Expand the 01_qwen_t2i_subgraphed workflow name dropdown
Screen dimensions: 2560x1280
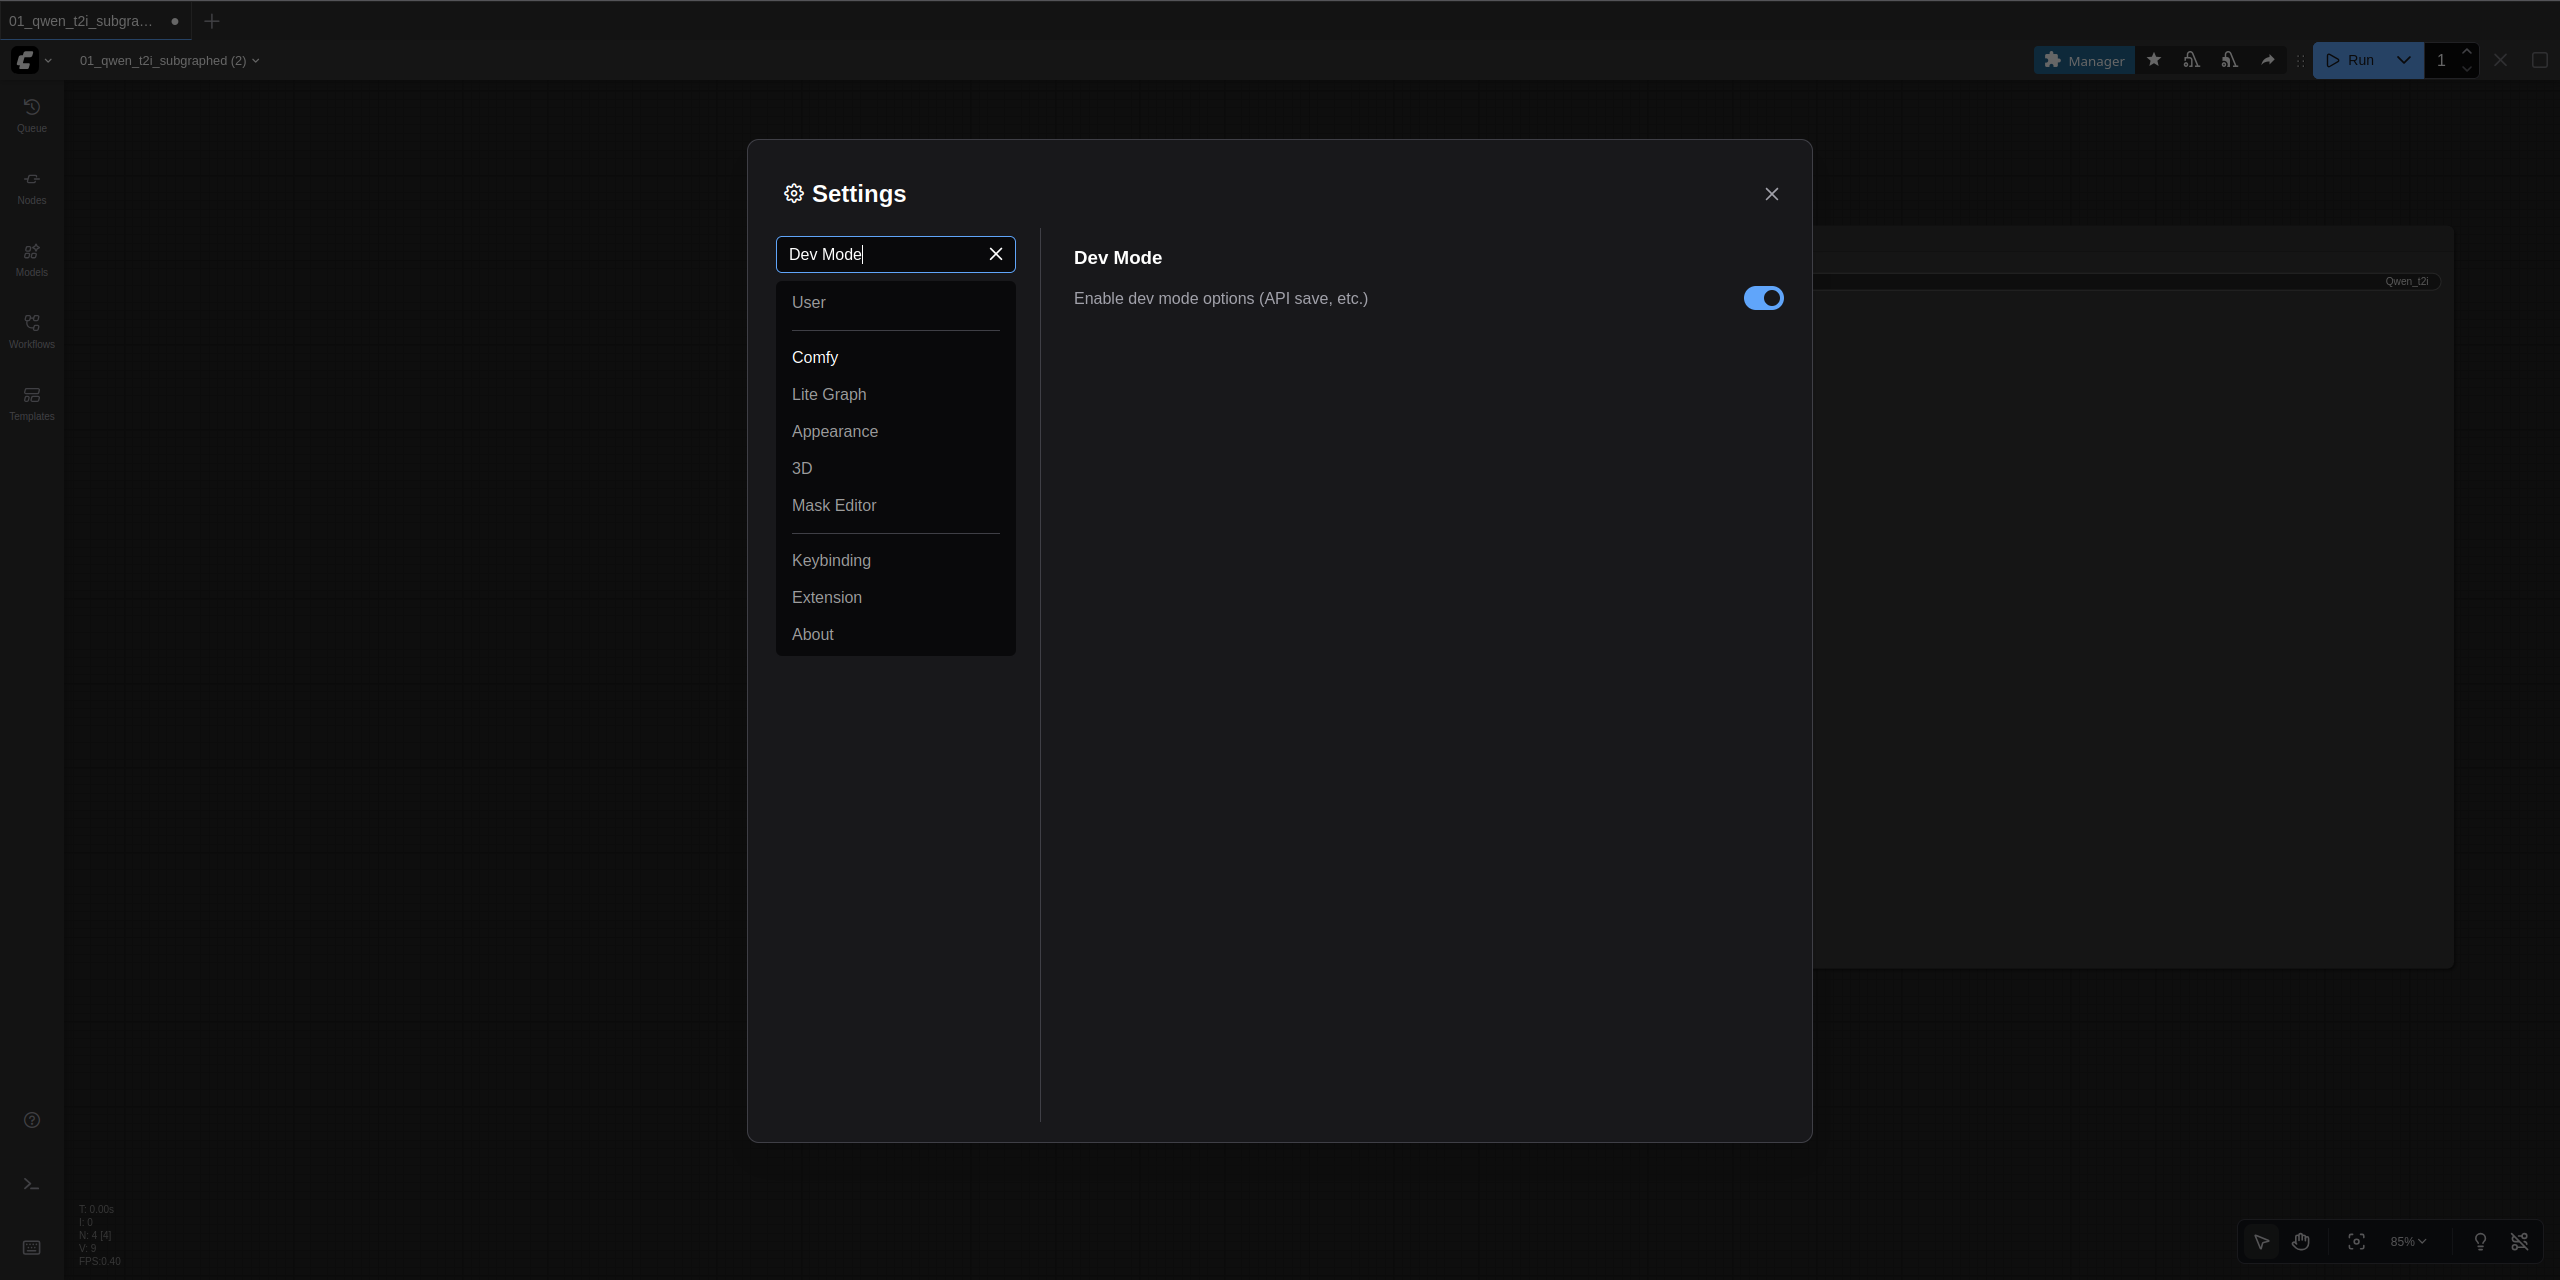pos(257,60)
